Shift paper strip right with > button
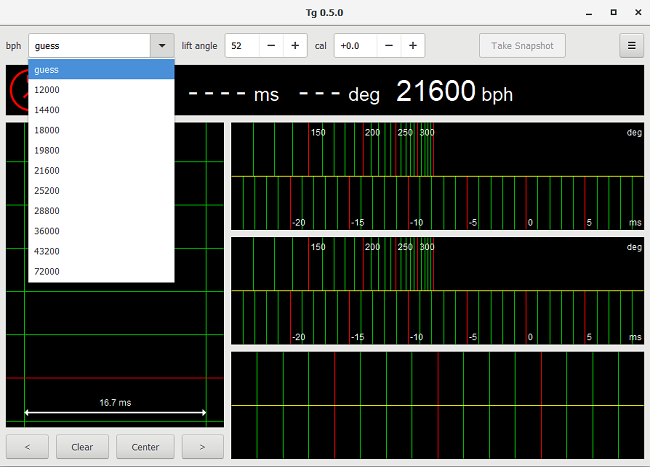The image size is (650, 467). tap(203, 447)
